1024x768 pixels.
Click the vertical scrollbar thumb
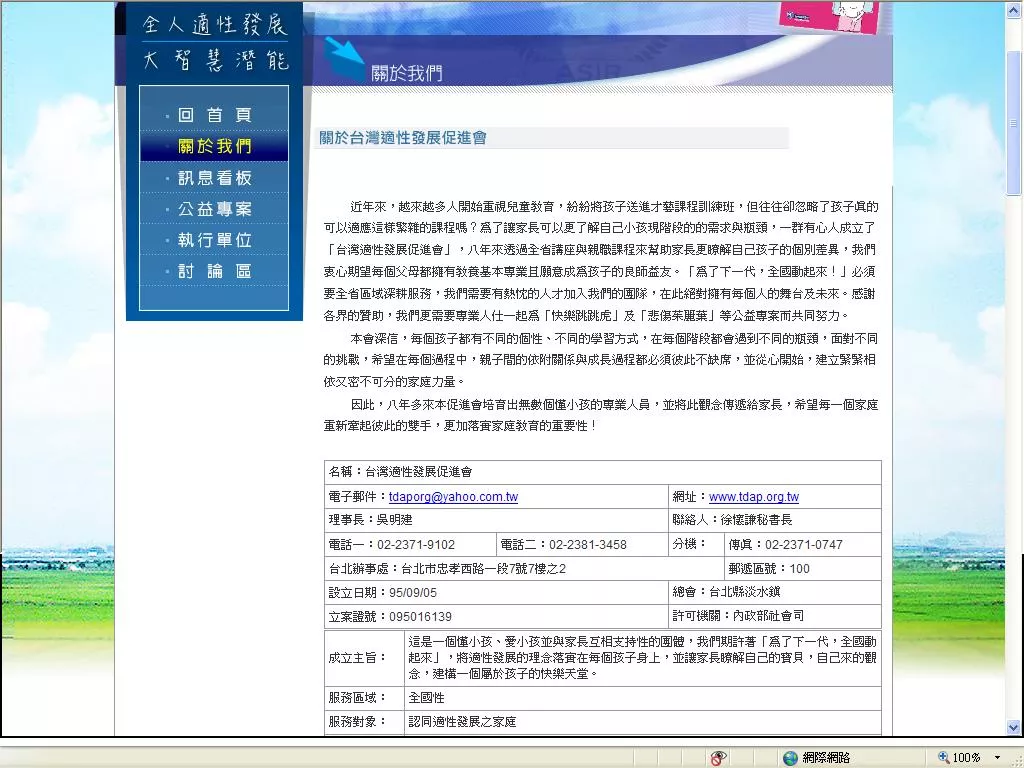1014,123
